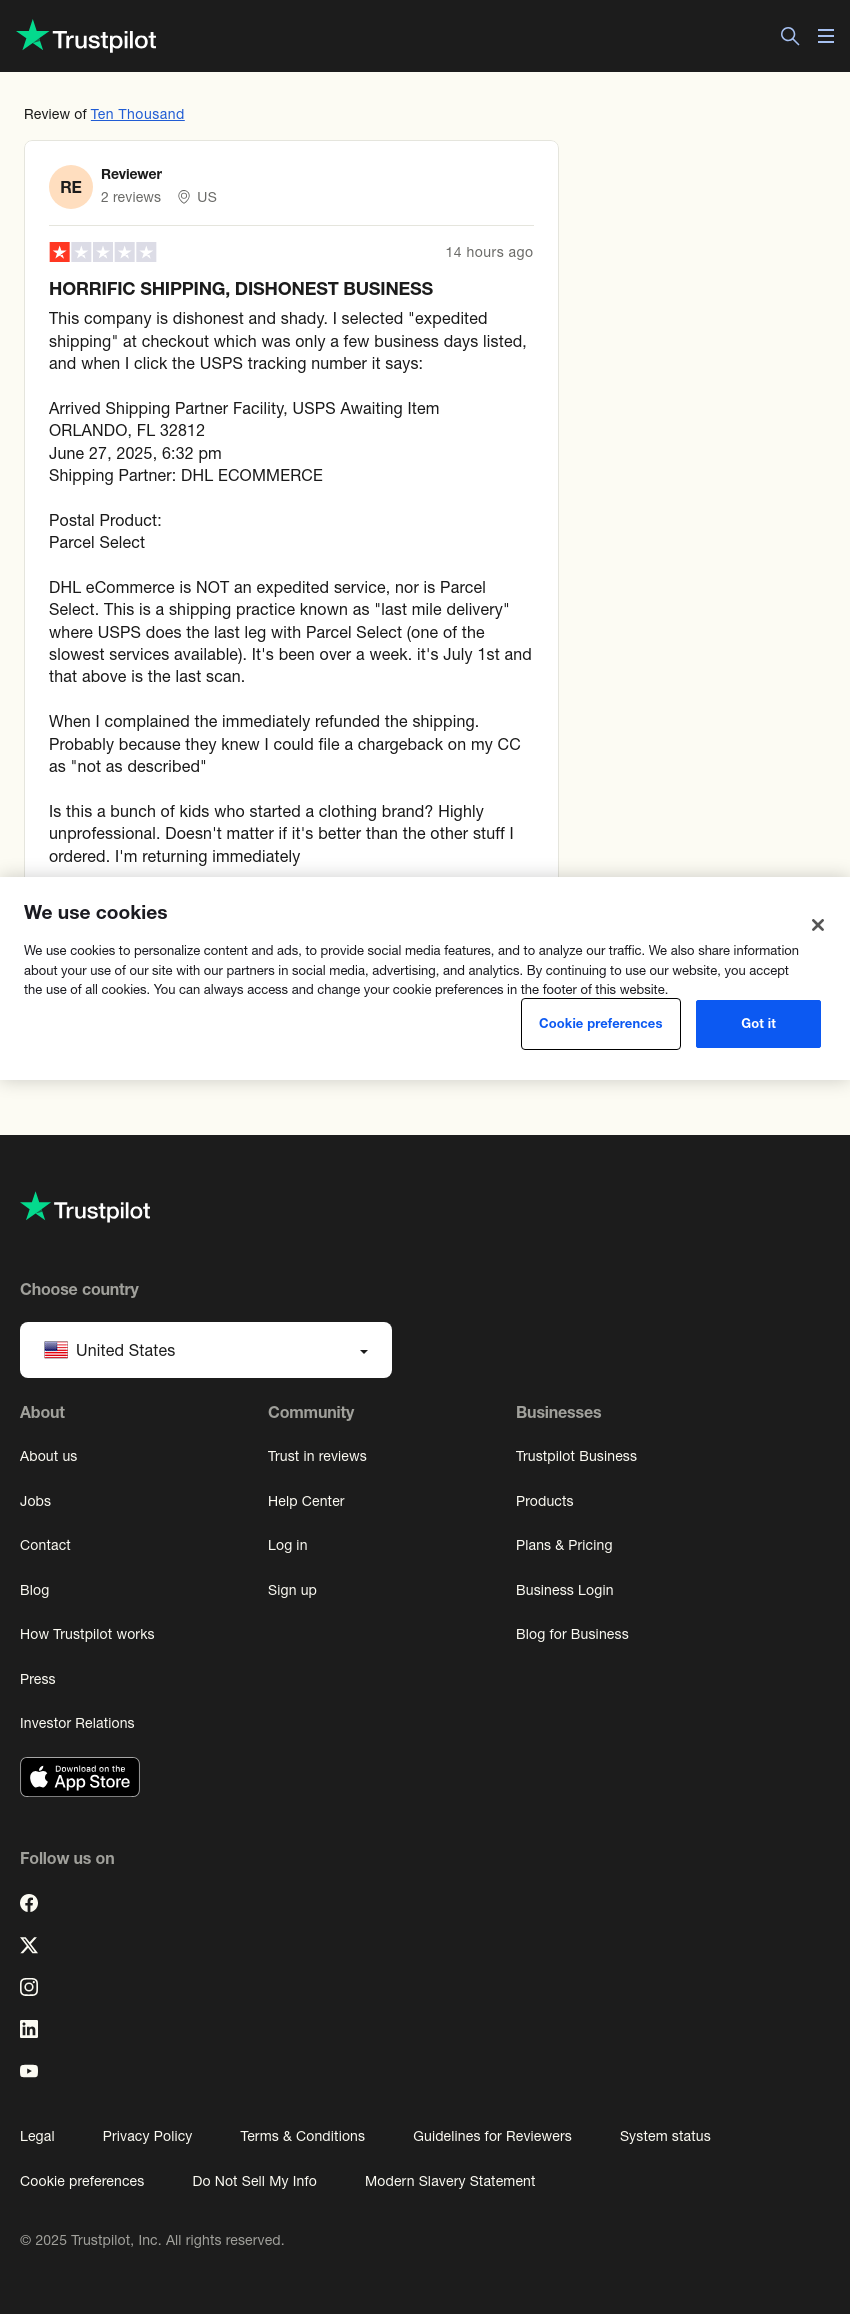Open the Ten Thousand company link

click(138, 114)
